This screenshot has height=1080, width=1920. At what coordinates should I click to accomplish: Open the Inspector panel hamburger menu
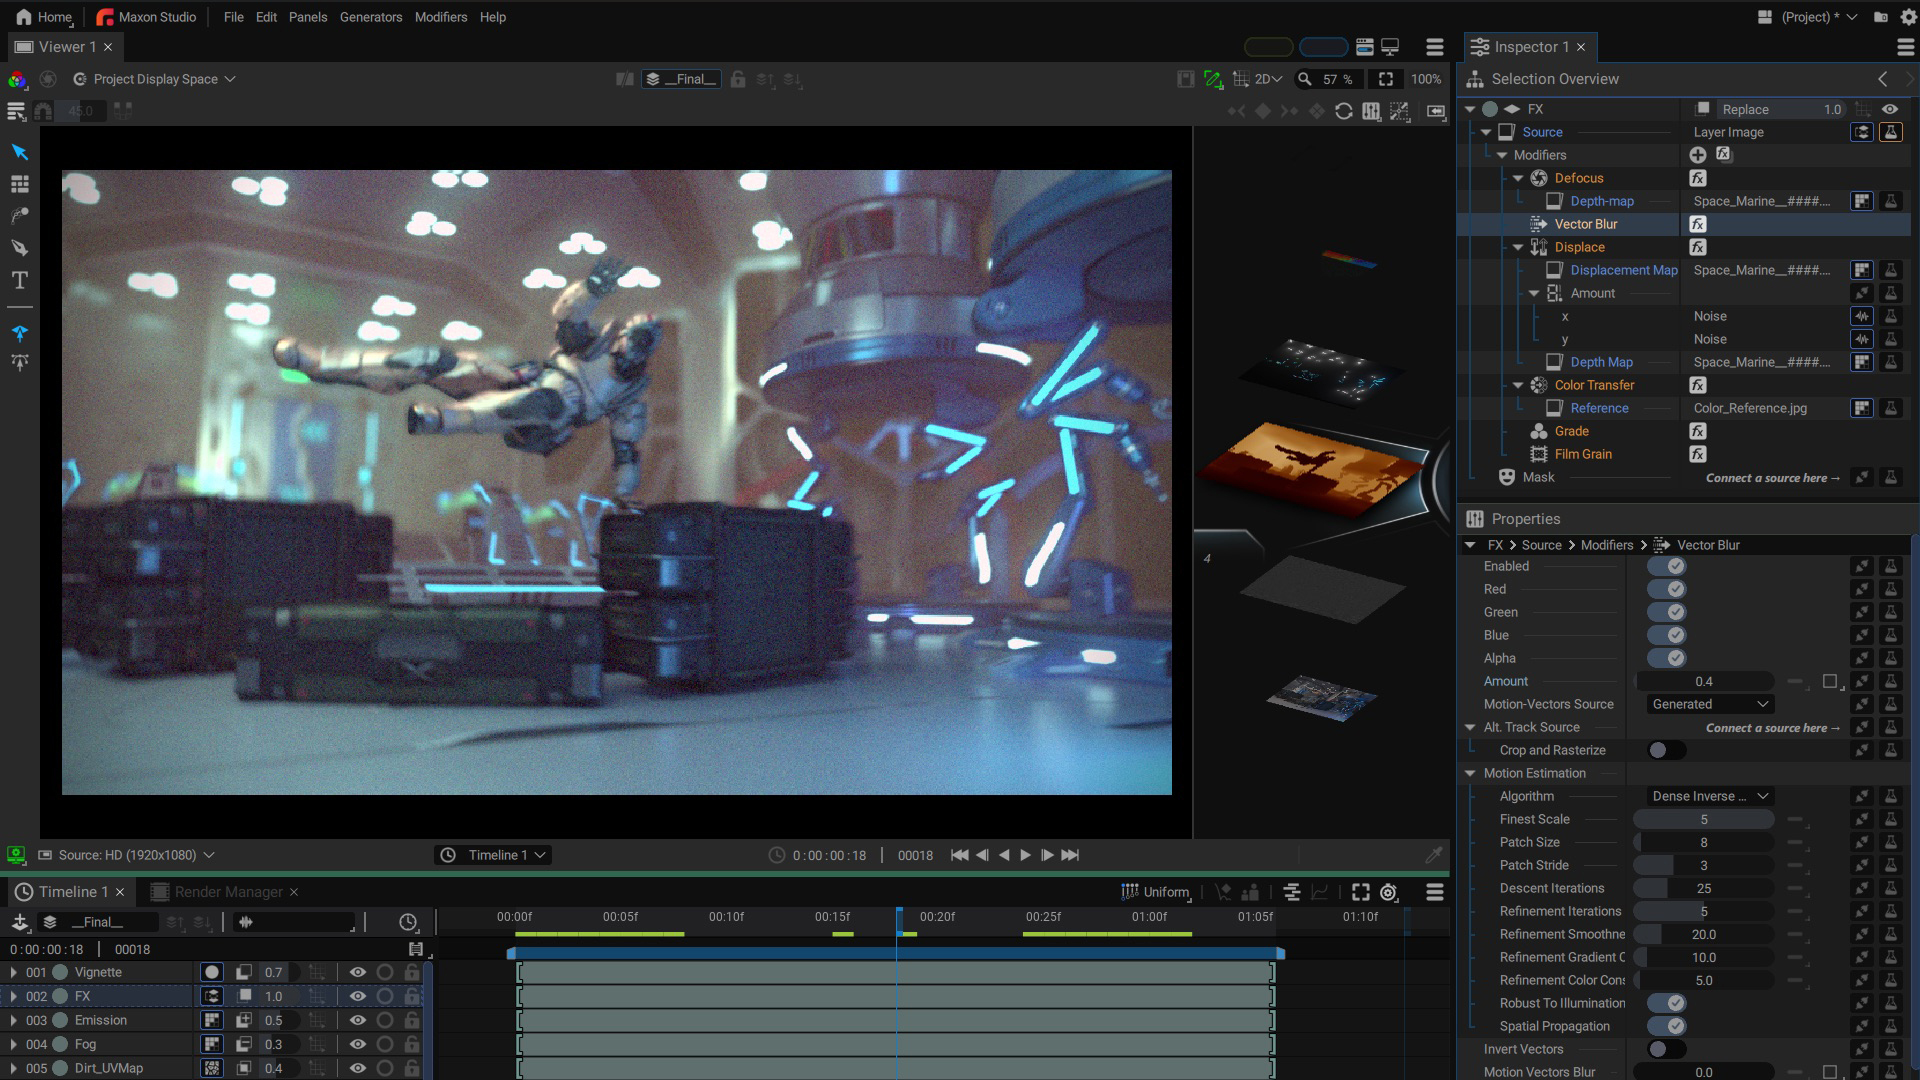point(1905,47)
